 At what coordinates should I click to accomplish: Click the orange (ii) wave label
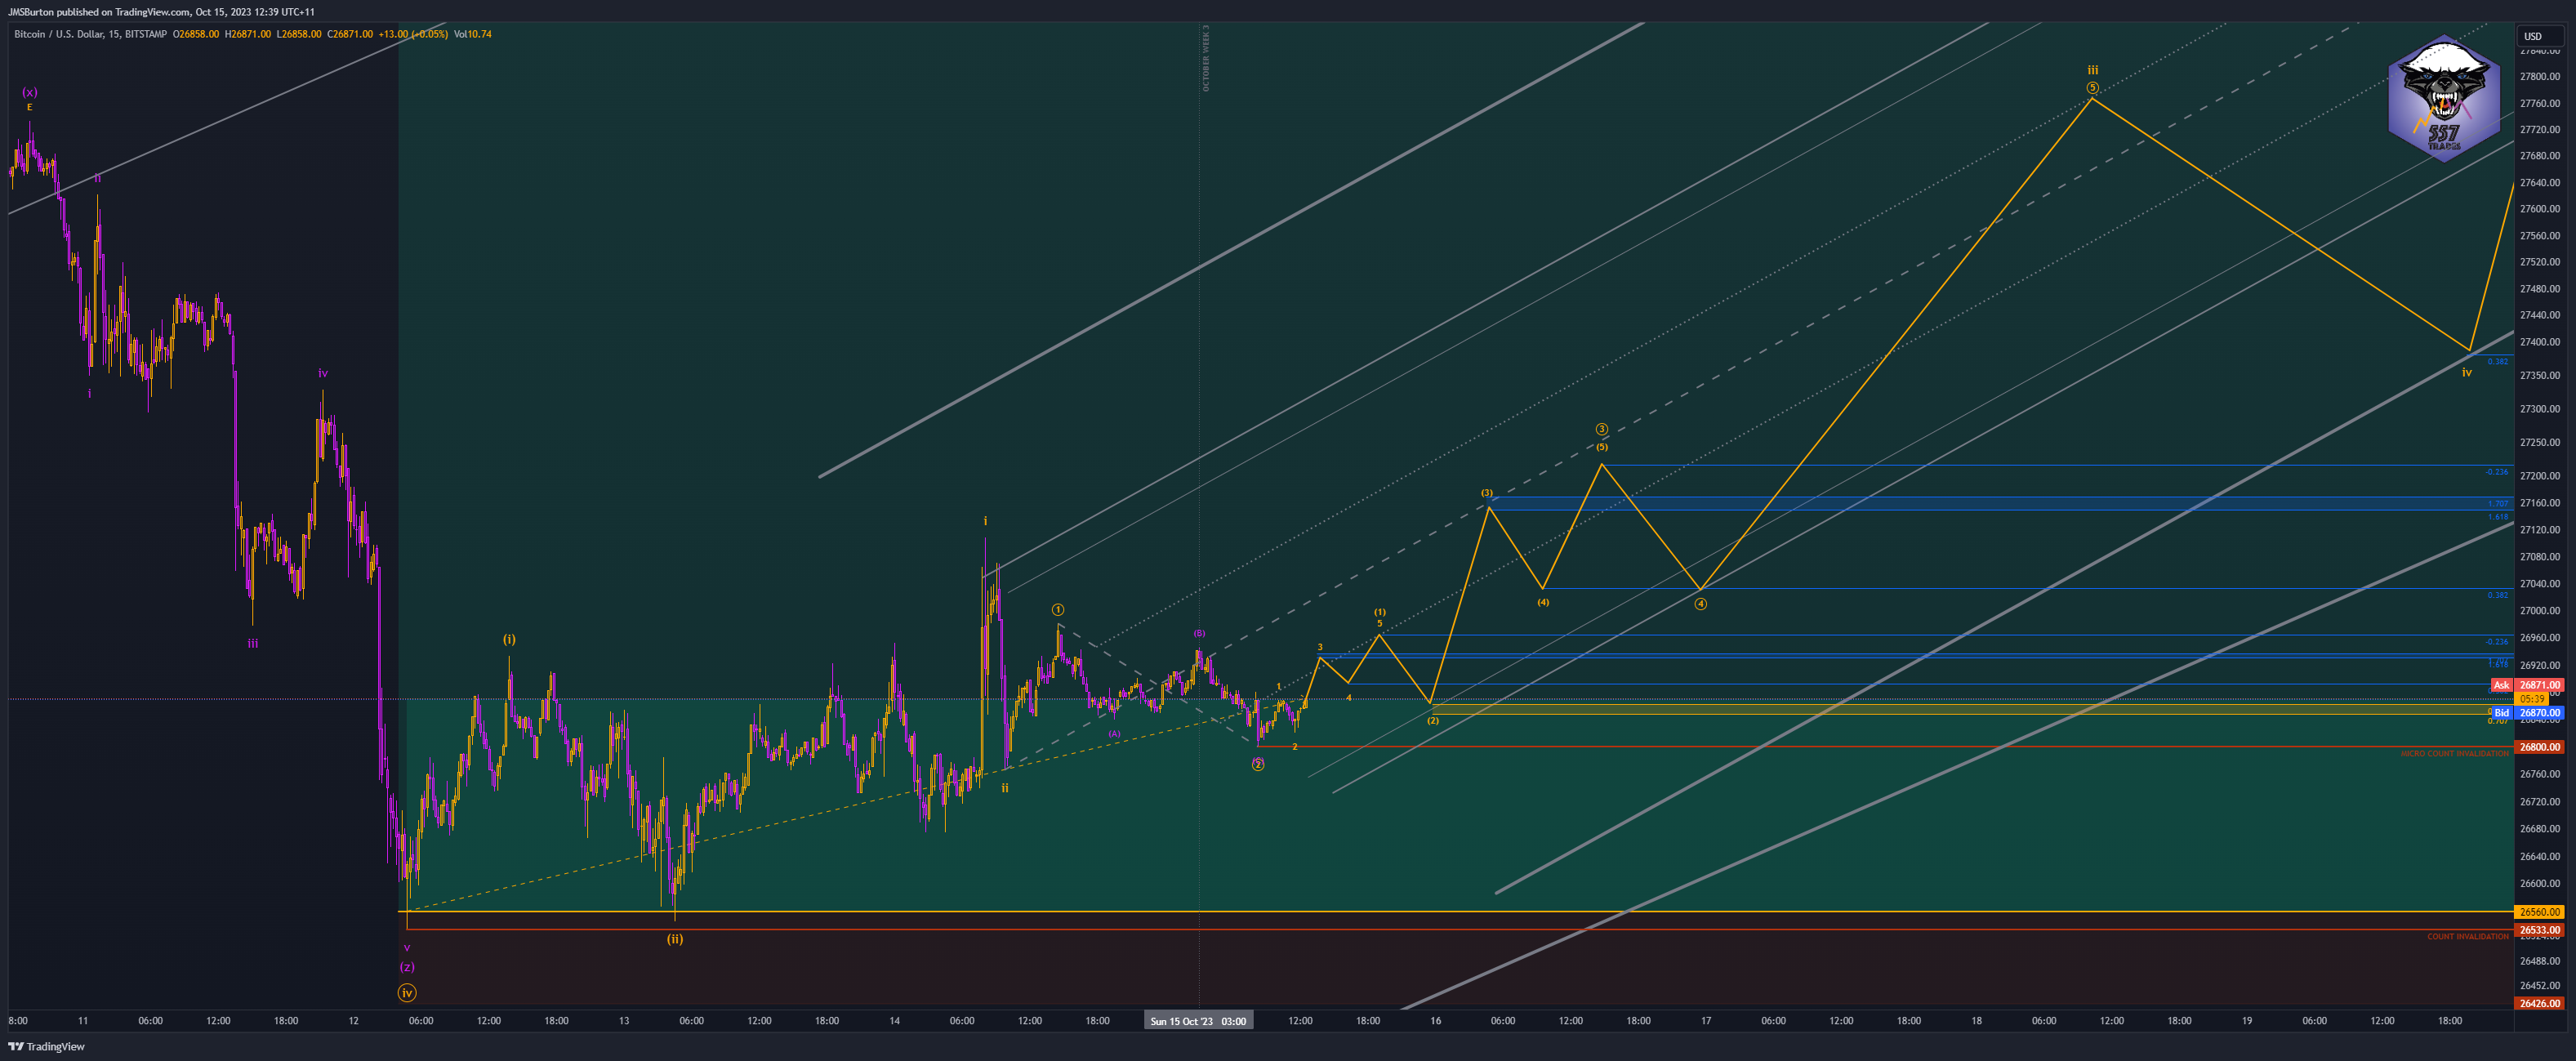675,939
